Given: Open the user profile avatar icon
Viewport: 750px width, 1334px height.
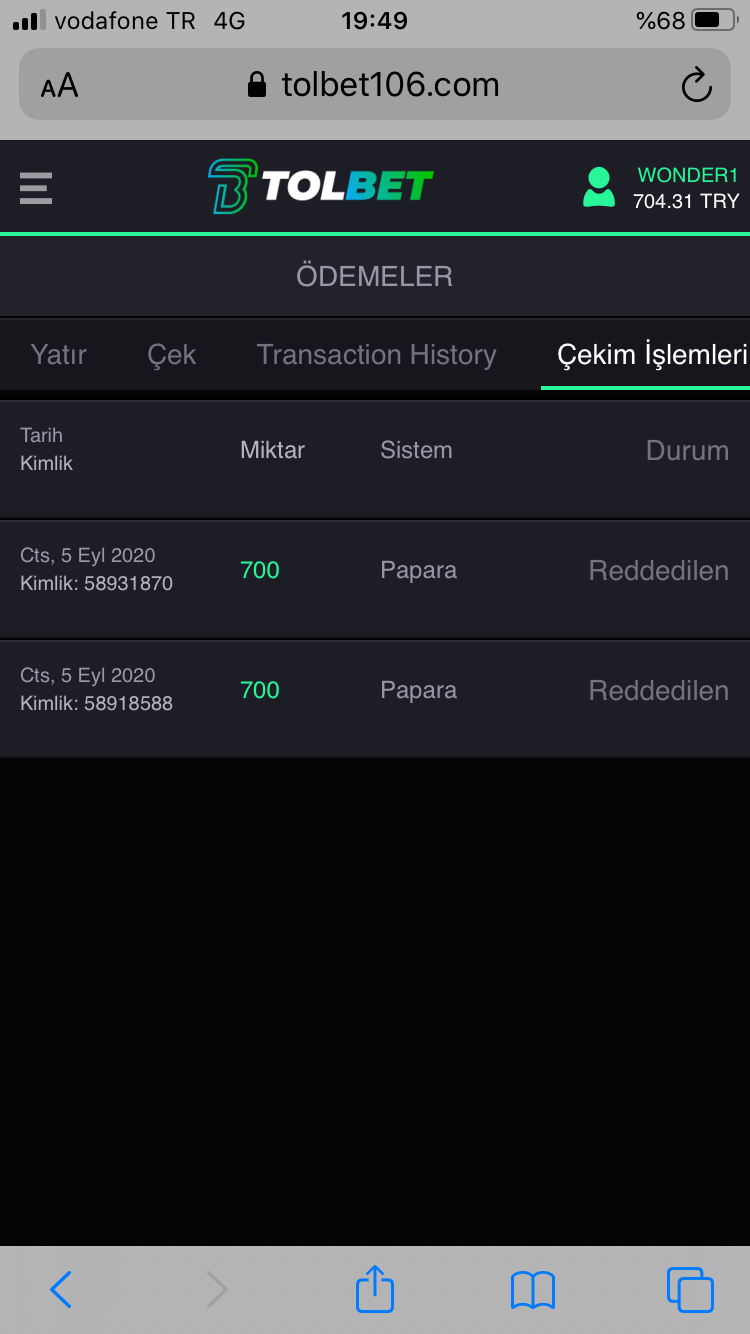Looking at the screenshot, I should pyautogui.click(x=599, y=187).
